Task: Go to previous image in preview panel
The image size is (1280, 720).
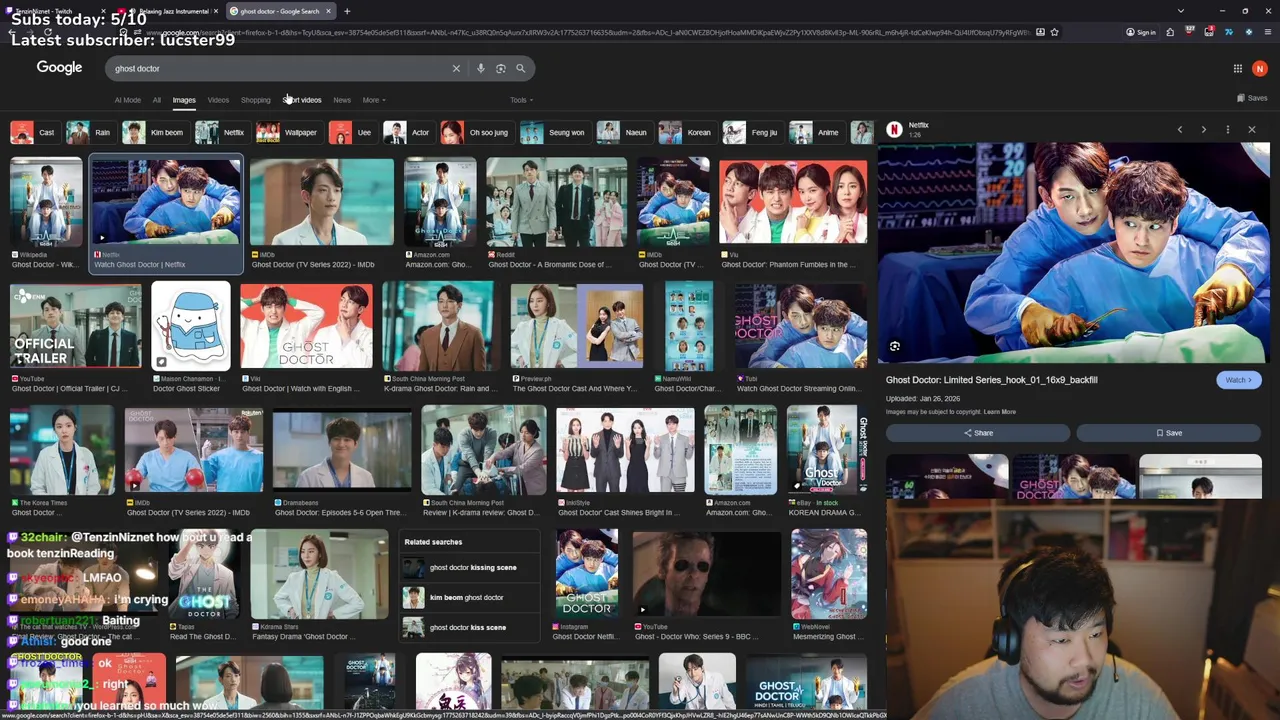Action: pos(1180,130)
